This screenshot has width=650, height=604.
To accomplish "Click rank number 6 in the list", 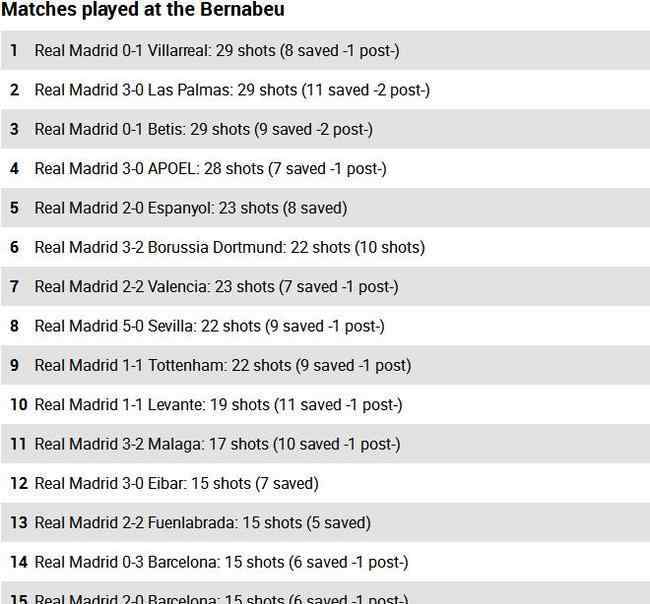I will (x=14, y=247).
